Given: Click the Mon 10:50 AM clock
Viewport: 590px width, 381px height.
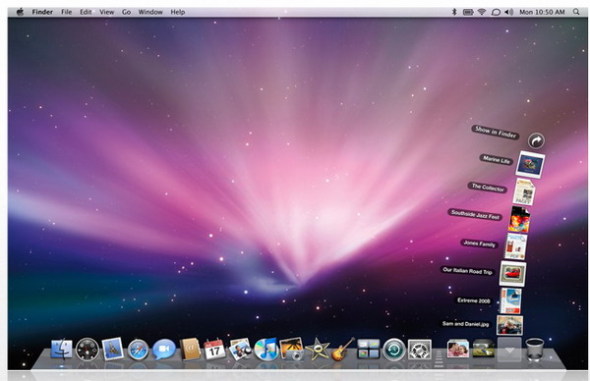Looking at the screenshot, I should (x=542, y=12).
